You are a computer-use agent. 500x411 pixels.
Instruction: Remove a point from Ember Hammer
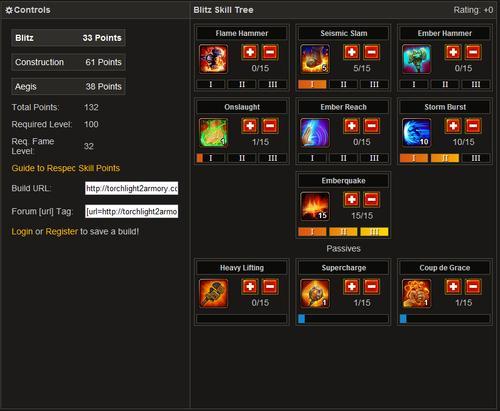click(473, 52)
